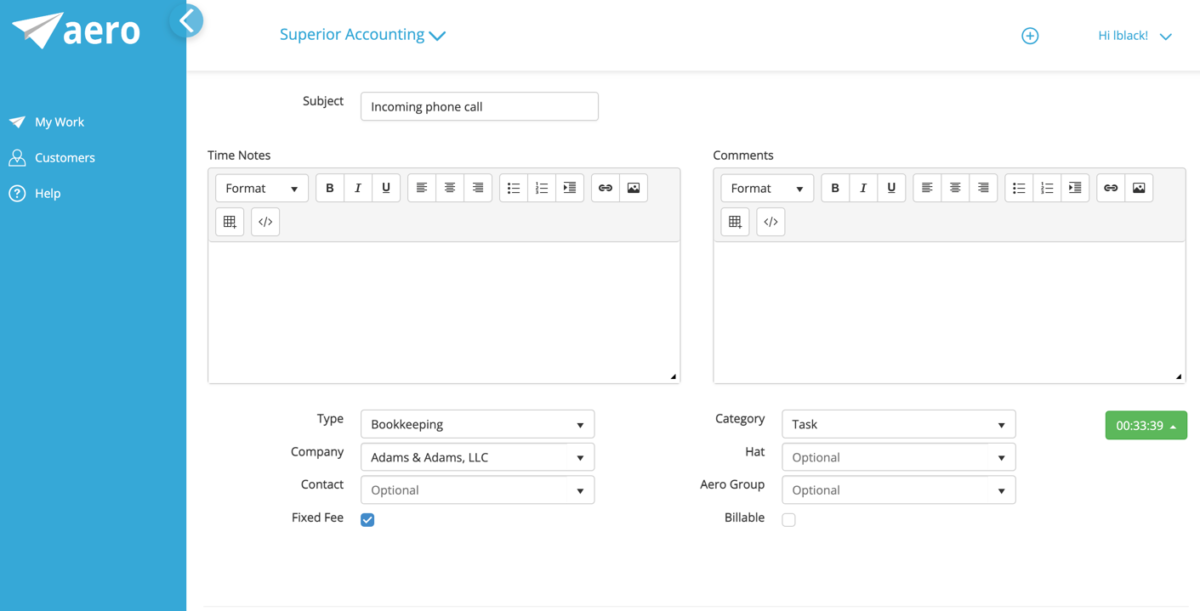Click the create new plus icon
Viewport: 1200px width, 611px height.
(x=1030, y=35)
